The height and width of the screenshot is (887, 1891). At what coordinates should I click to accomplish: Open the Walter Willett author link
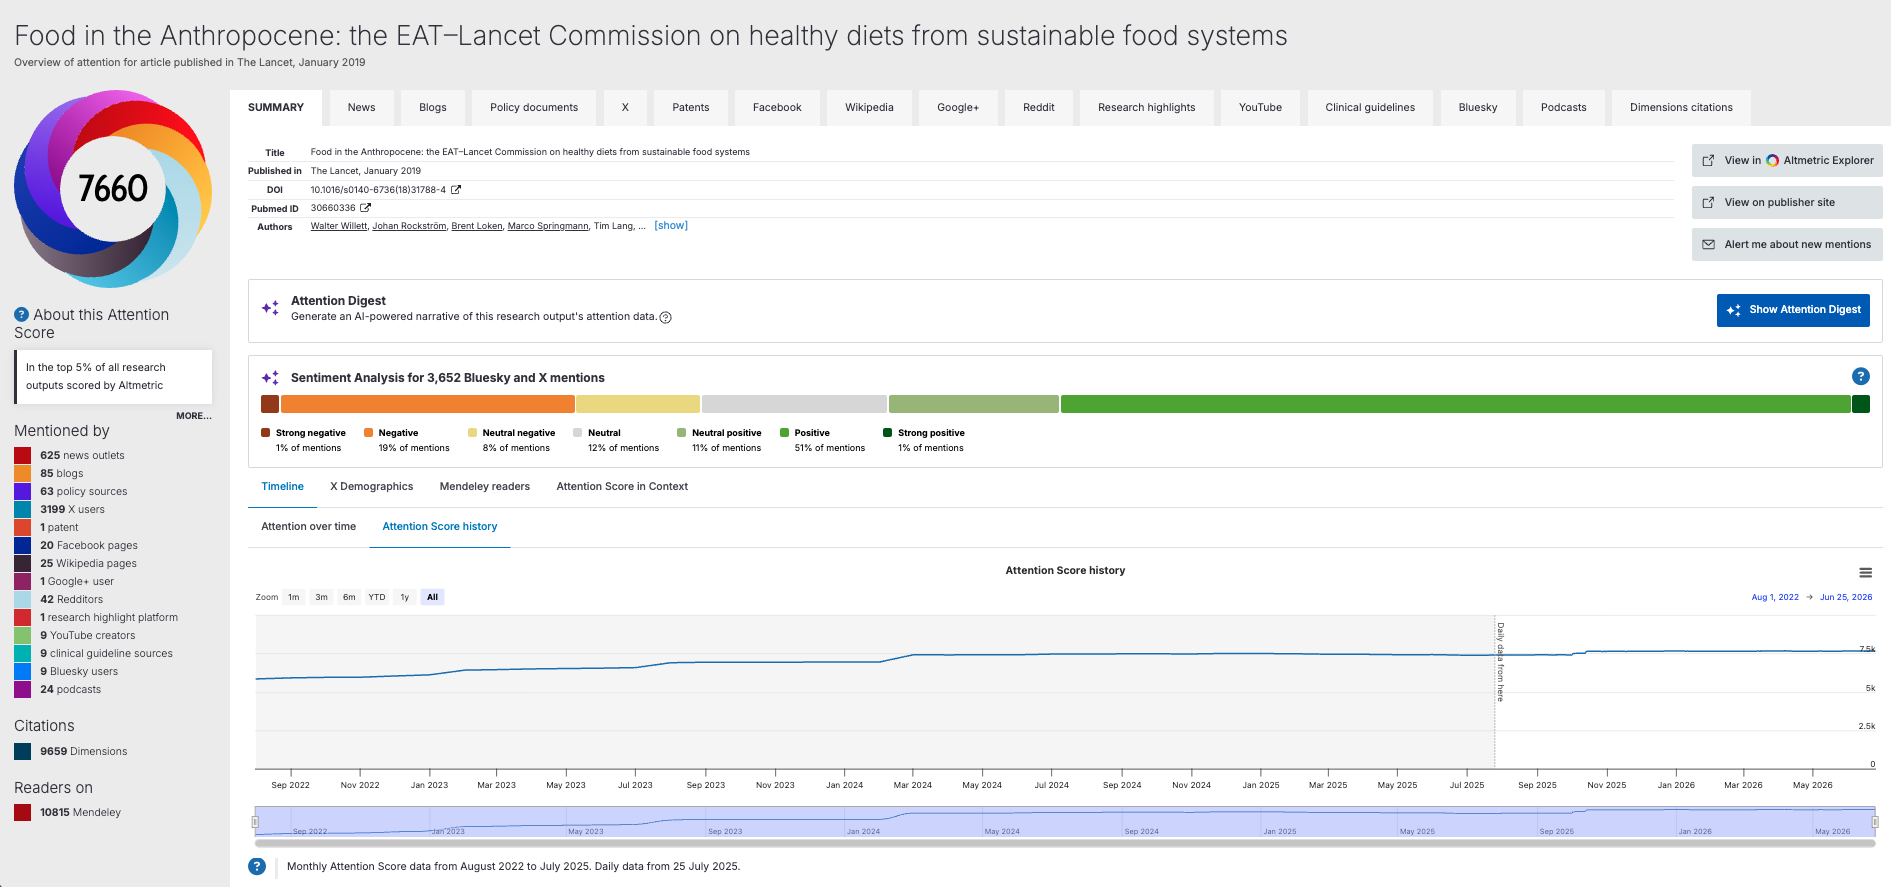click(x=339, y=226)
